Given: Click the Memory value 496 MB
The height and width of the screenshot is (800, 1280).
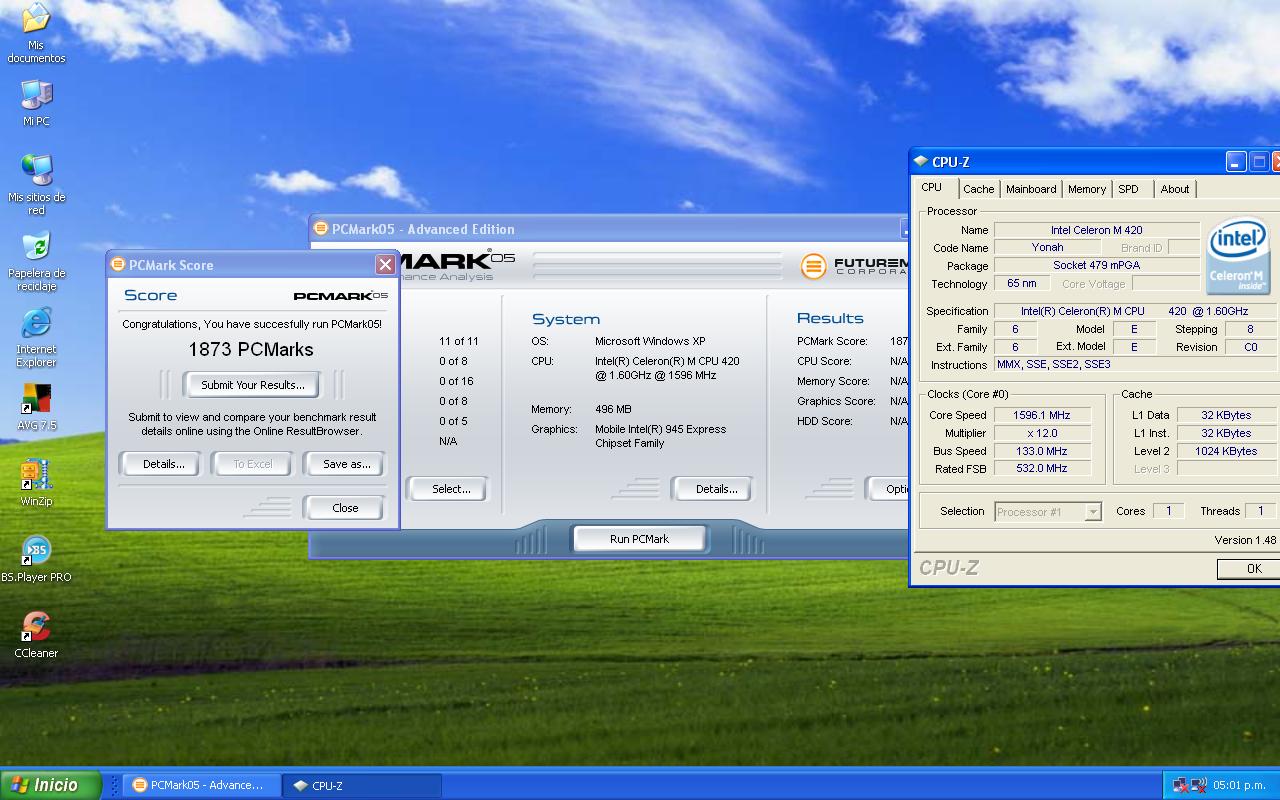Looking at the screenshot, I should pyautogui.click(x=613, y=409).
